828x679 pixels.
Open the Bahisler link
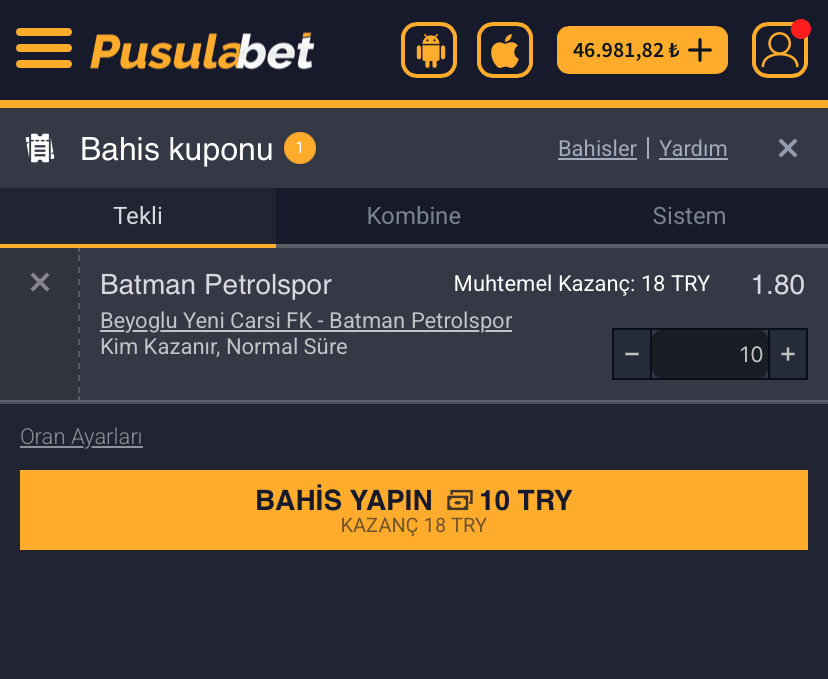coord(597,148)
